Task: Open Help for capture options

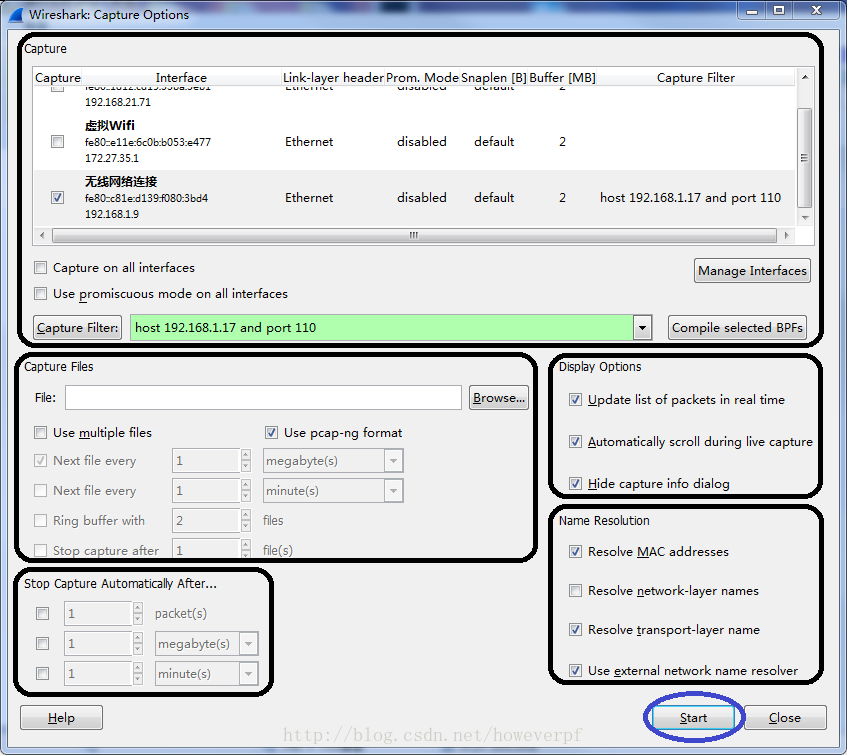Action: click(61, 718)
